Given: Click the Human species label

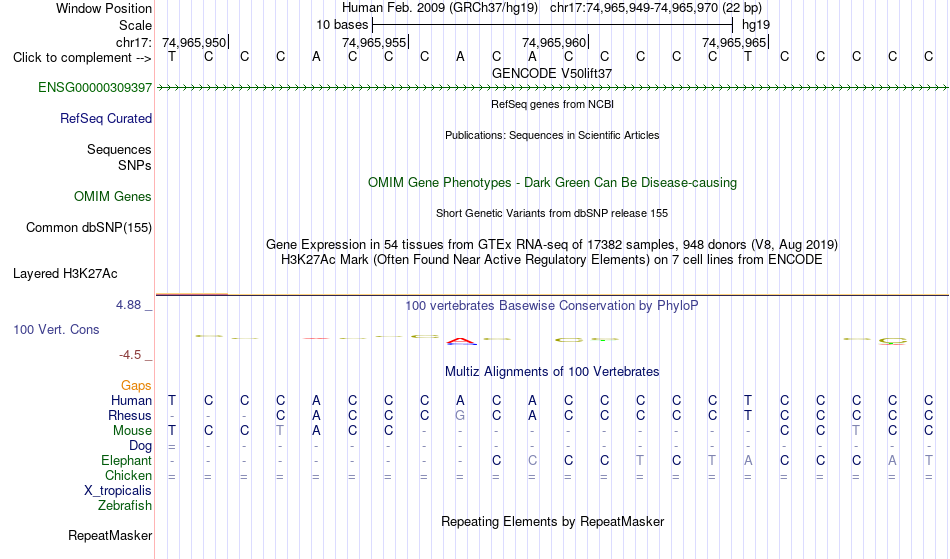Looking at the screenshot, I should pos(131,400).
